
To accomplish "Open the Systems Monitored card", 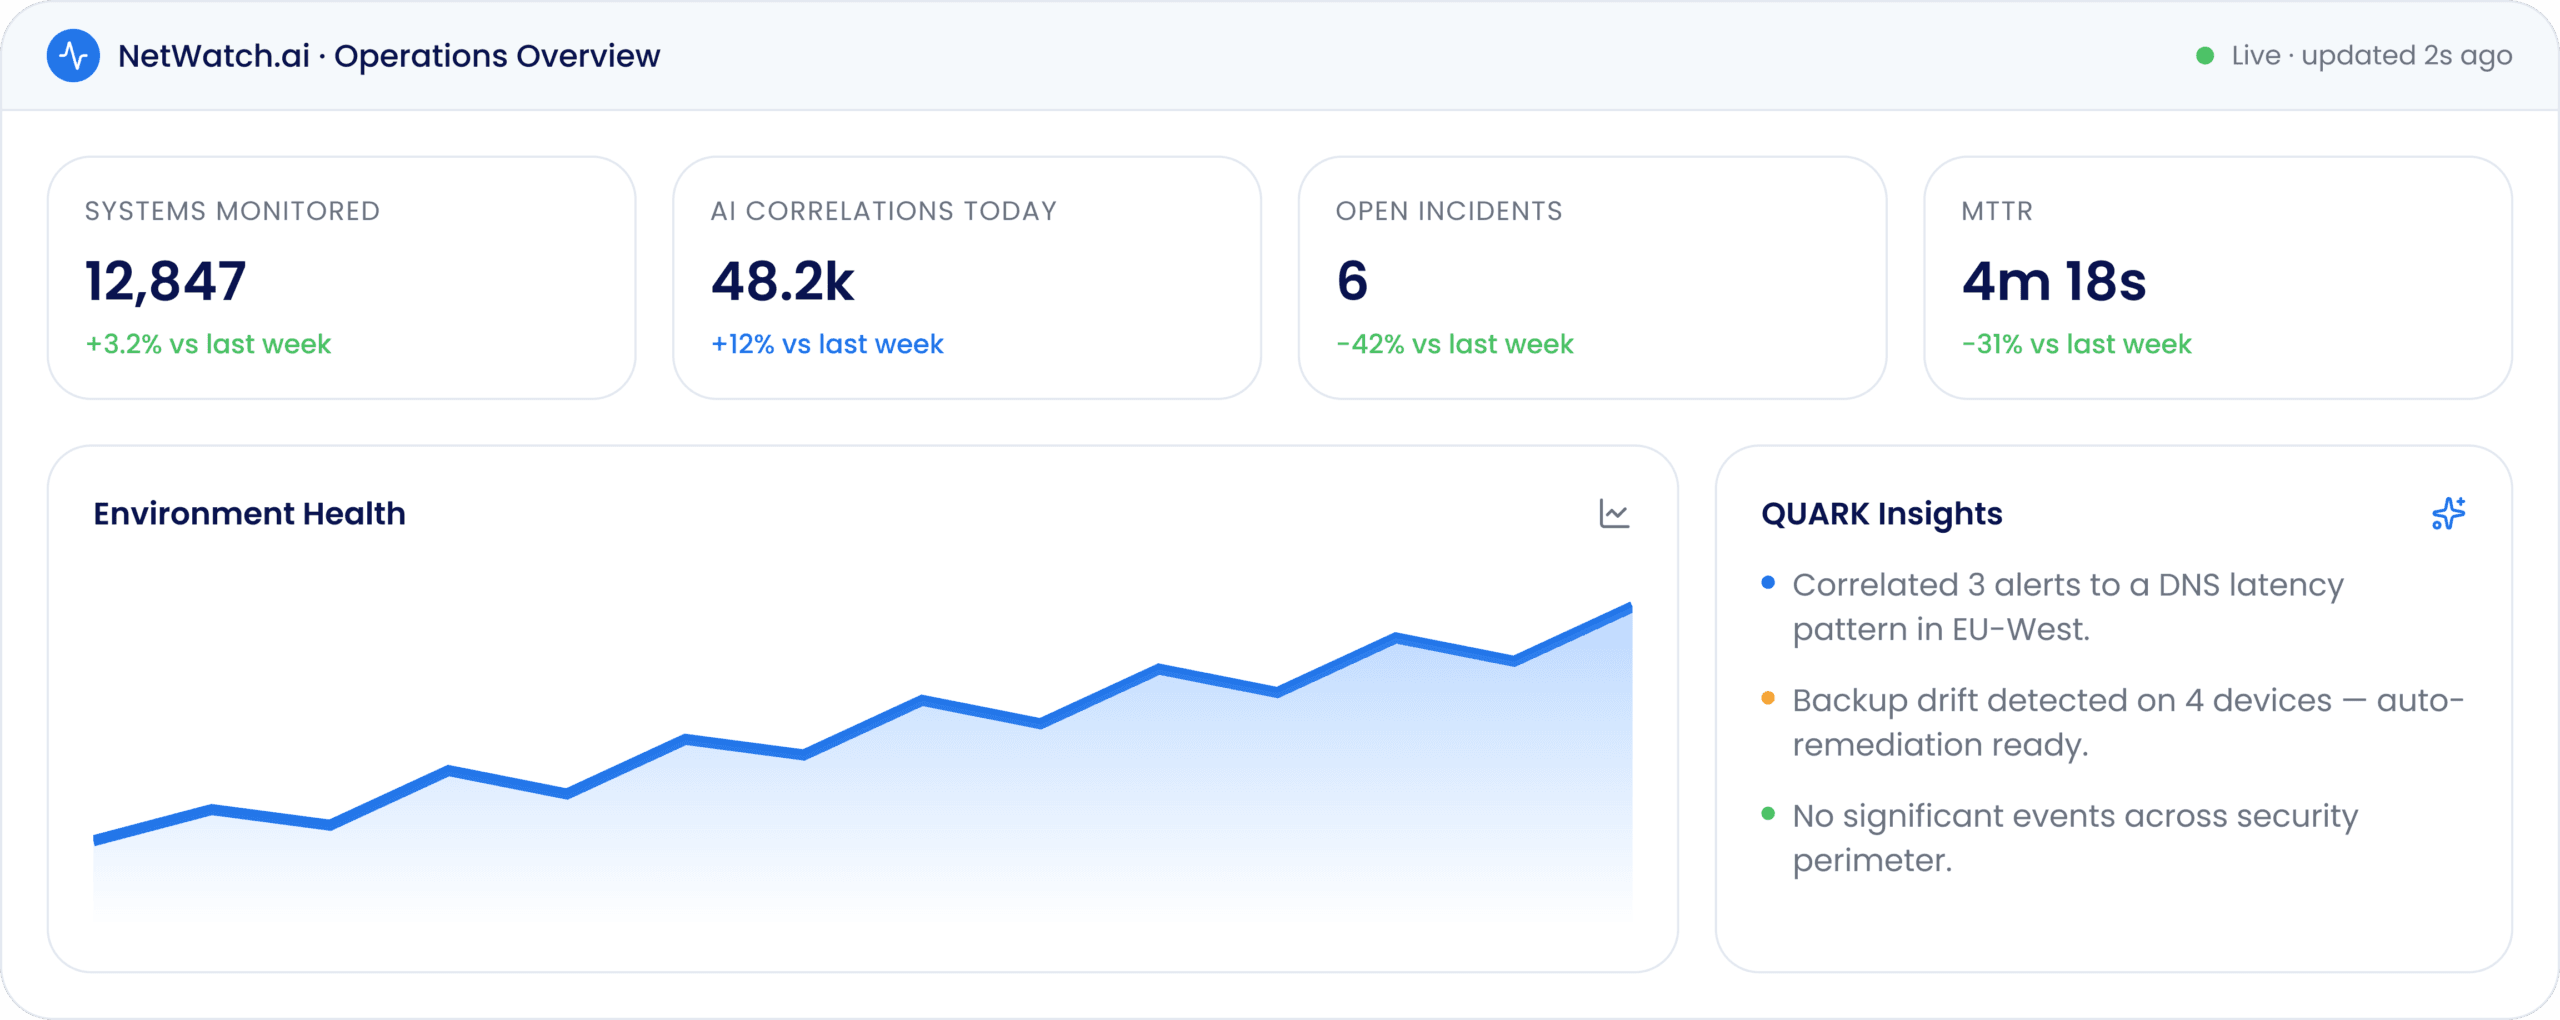I will click(x=342, y=277).
